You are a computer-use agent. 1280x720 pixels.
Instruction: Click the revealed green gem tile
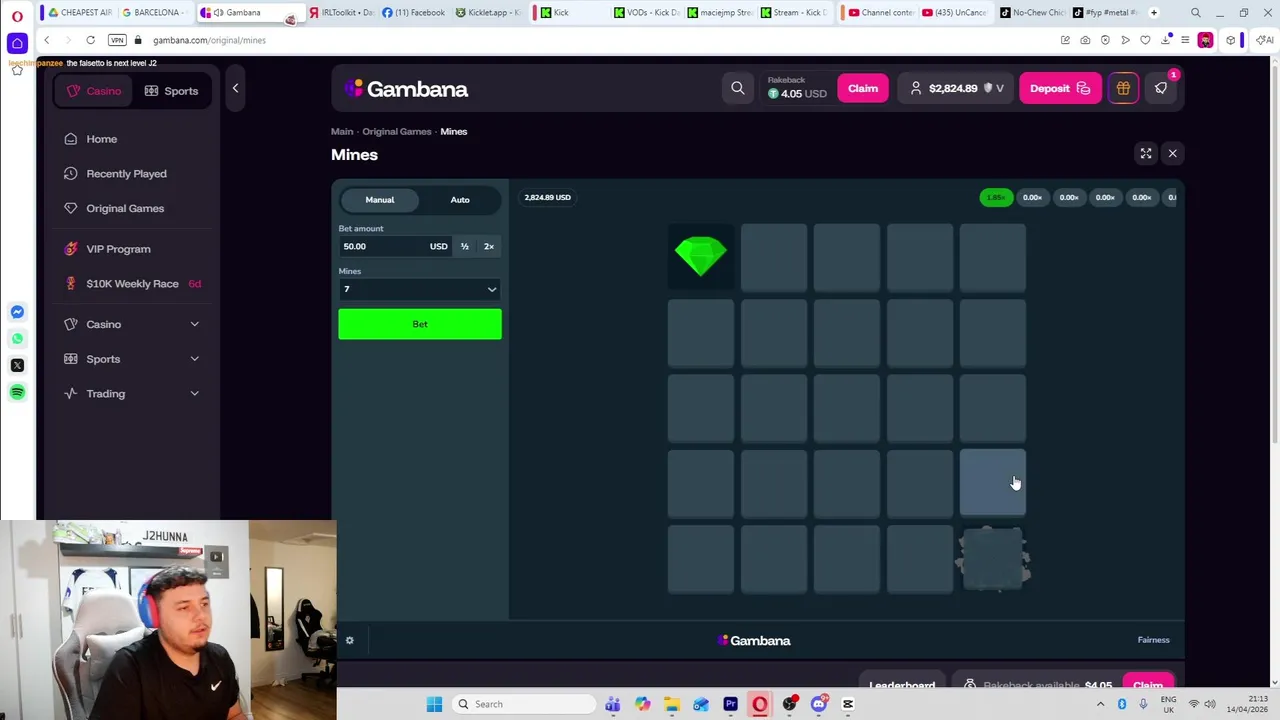click(x=700, y=256)
